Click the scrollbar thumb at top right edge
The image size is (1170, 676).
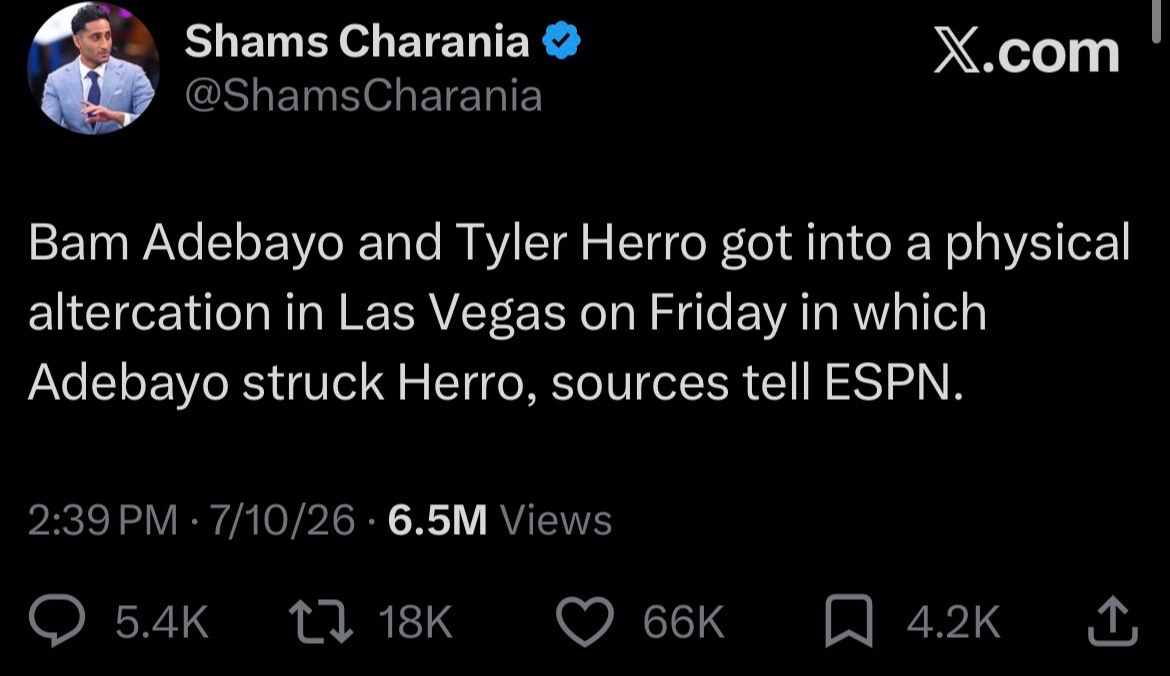click(x=1157, y=22)
